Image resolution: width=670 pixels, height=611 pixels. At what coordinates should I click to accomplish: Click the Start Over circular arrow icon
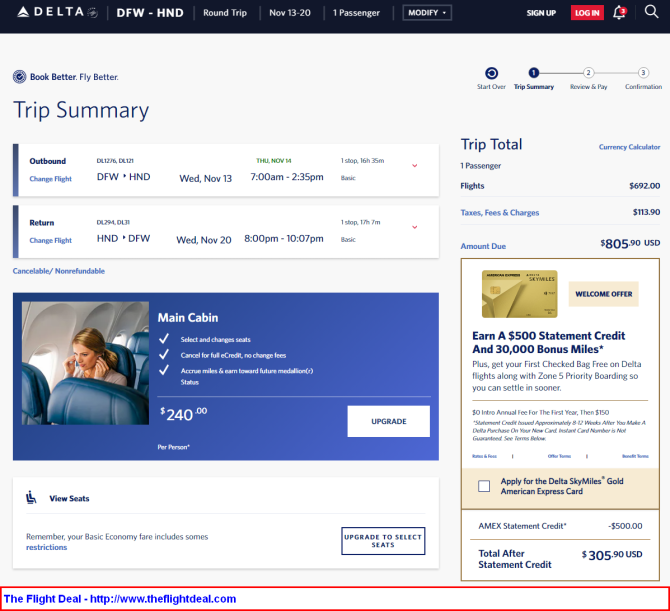(x=491, y=73)
